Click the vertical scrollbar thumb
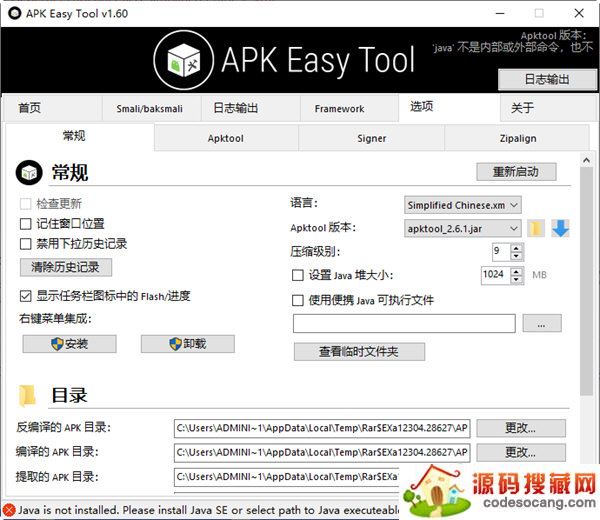 586,281
